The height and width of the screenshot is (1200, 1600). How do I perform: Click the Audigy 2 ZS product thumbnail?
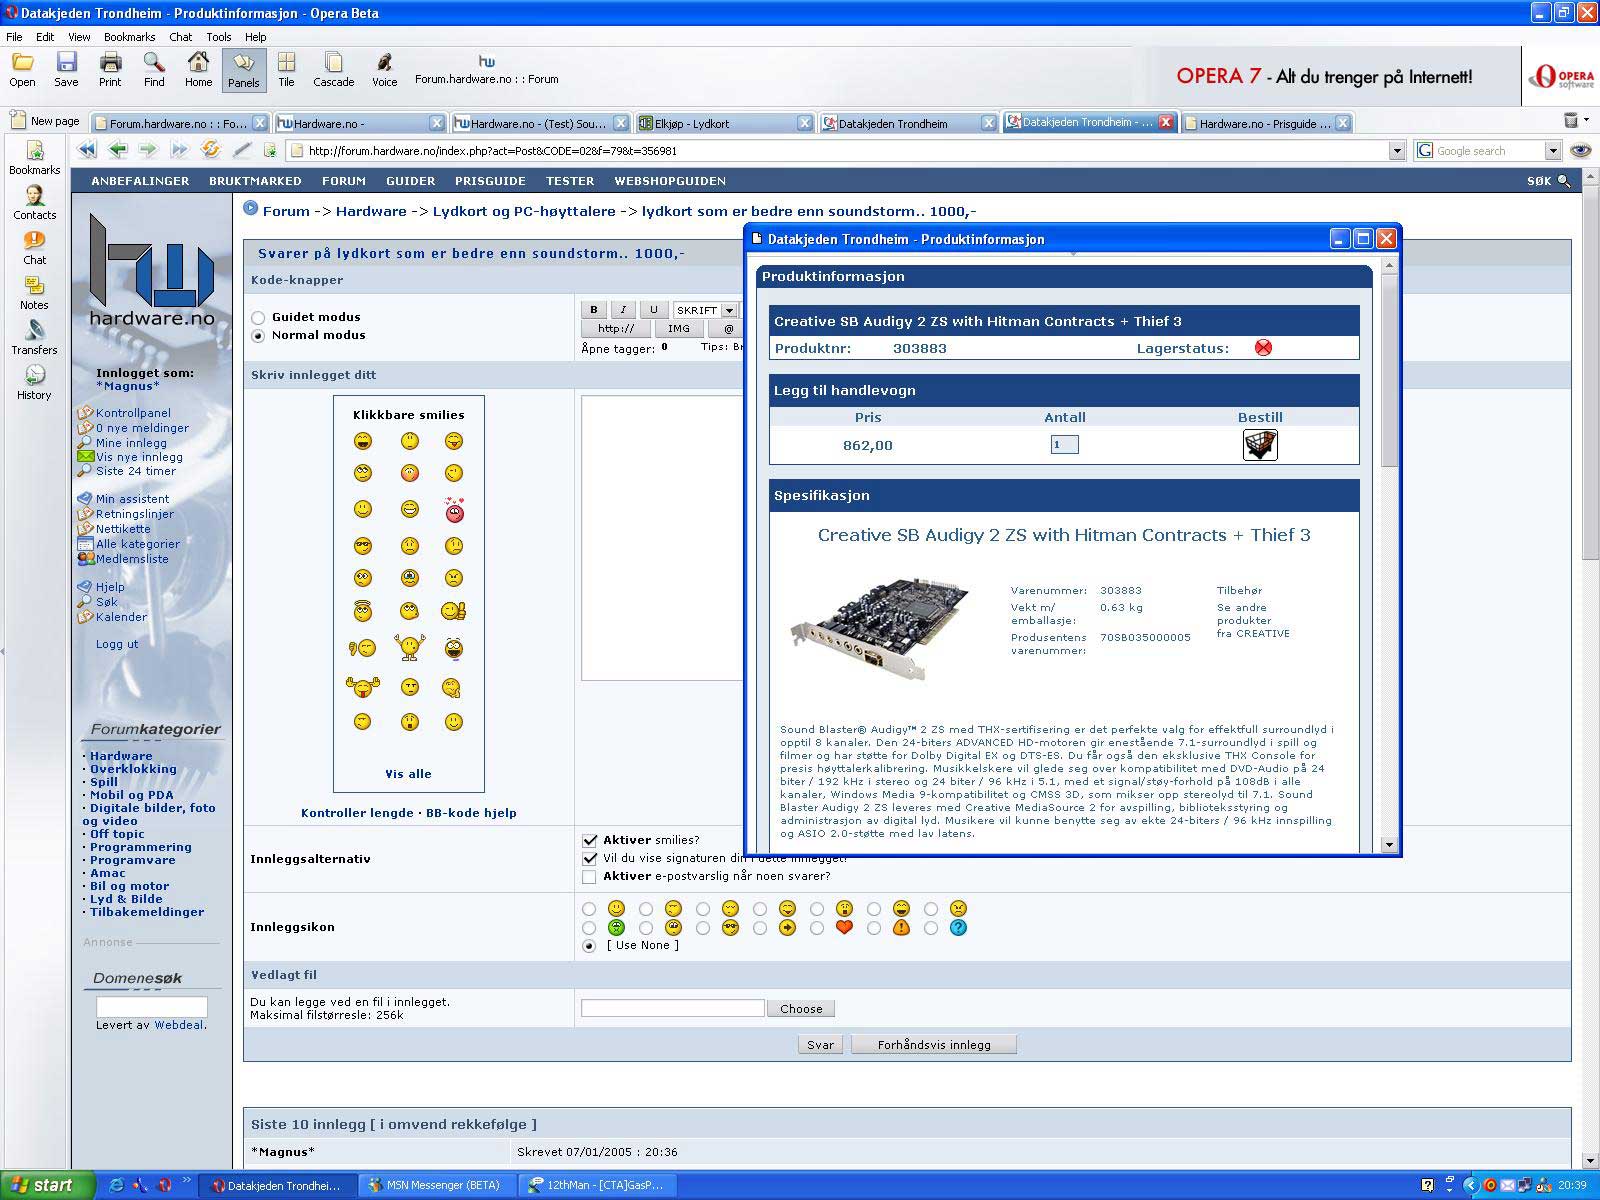(x=881, y=627)
